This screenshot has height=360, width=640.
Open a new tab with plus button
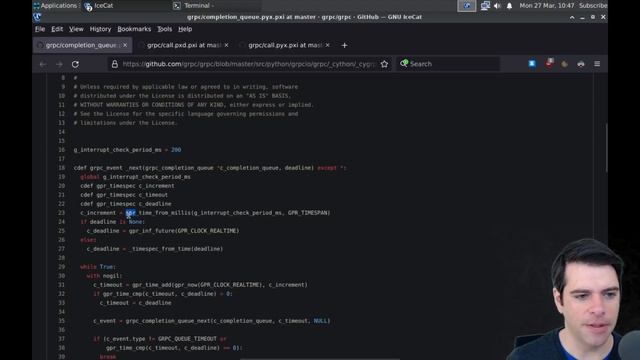coord(344,45)
